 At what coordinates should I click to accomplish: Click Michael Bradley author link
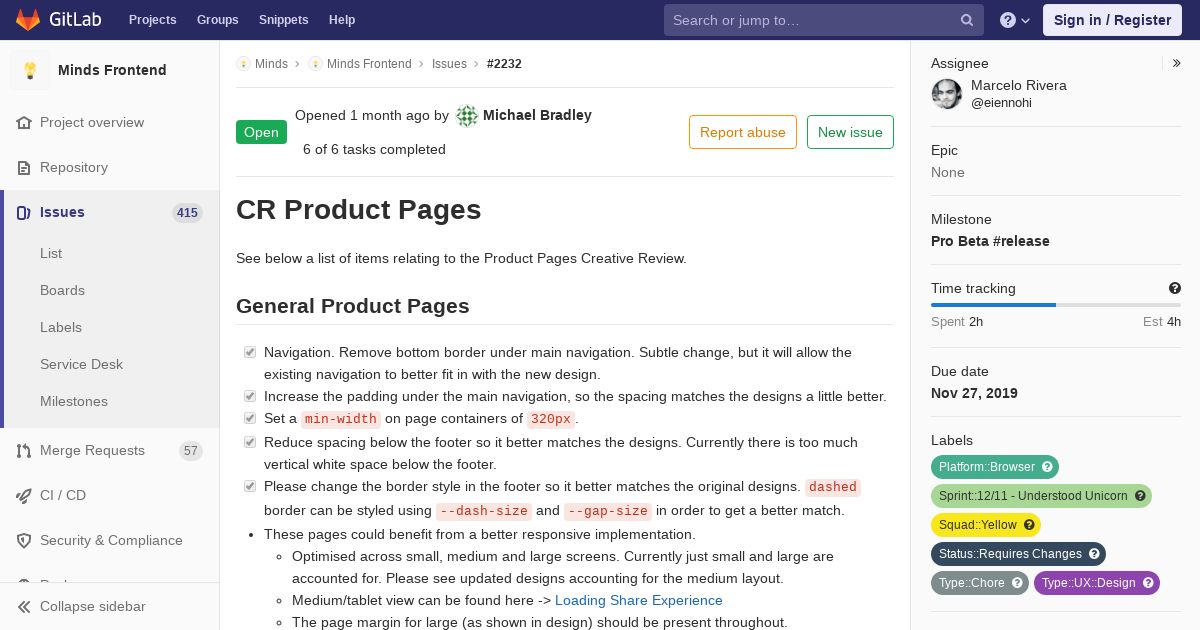tap(537, 115)
